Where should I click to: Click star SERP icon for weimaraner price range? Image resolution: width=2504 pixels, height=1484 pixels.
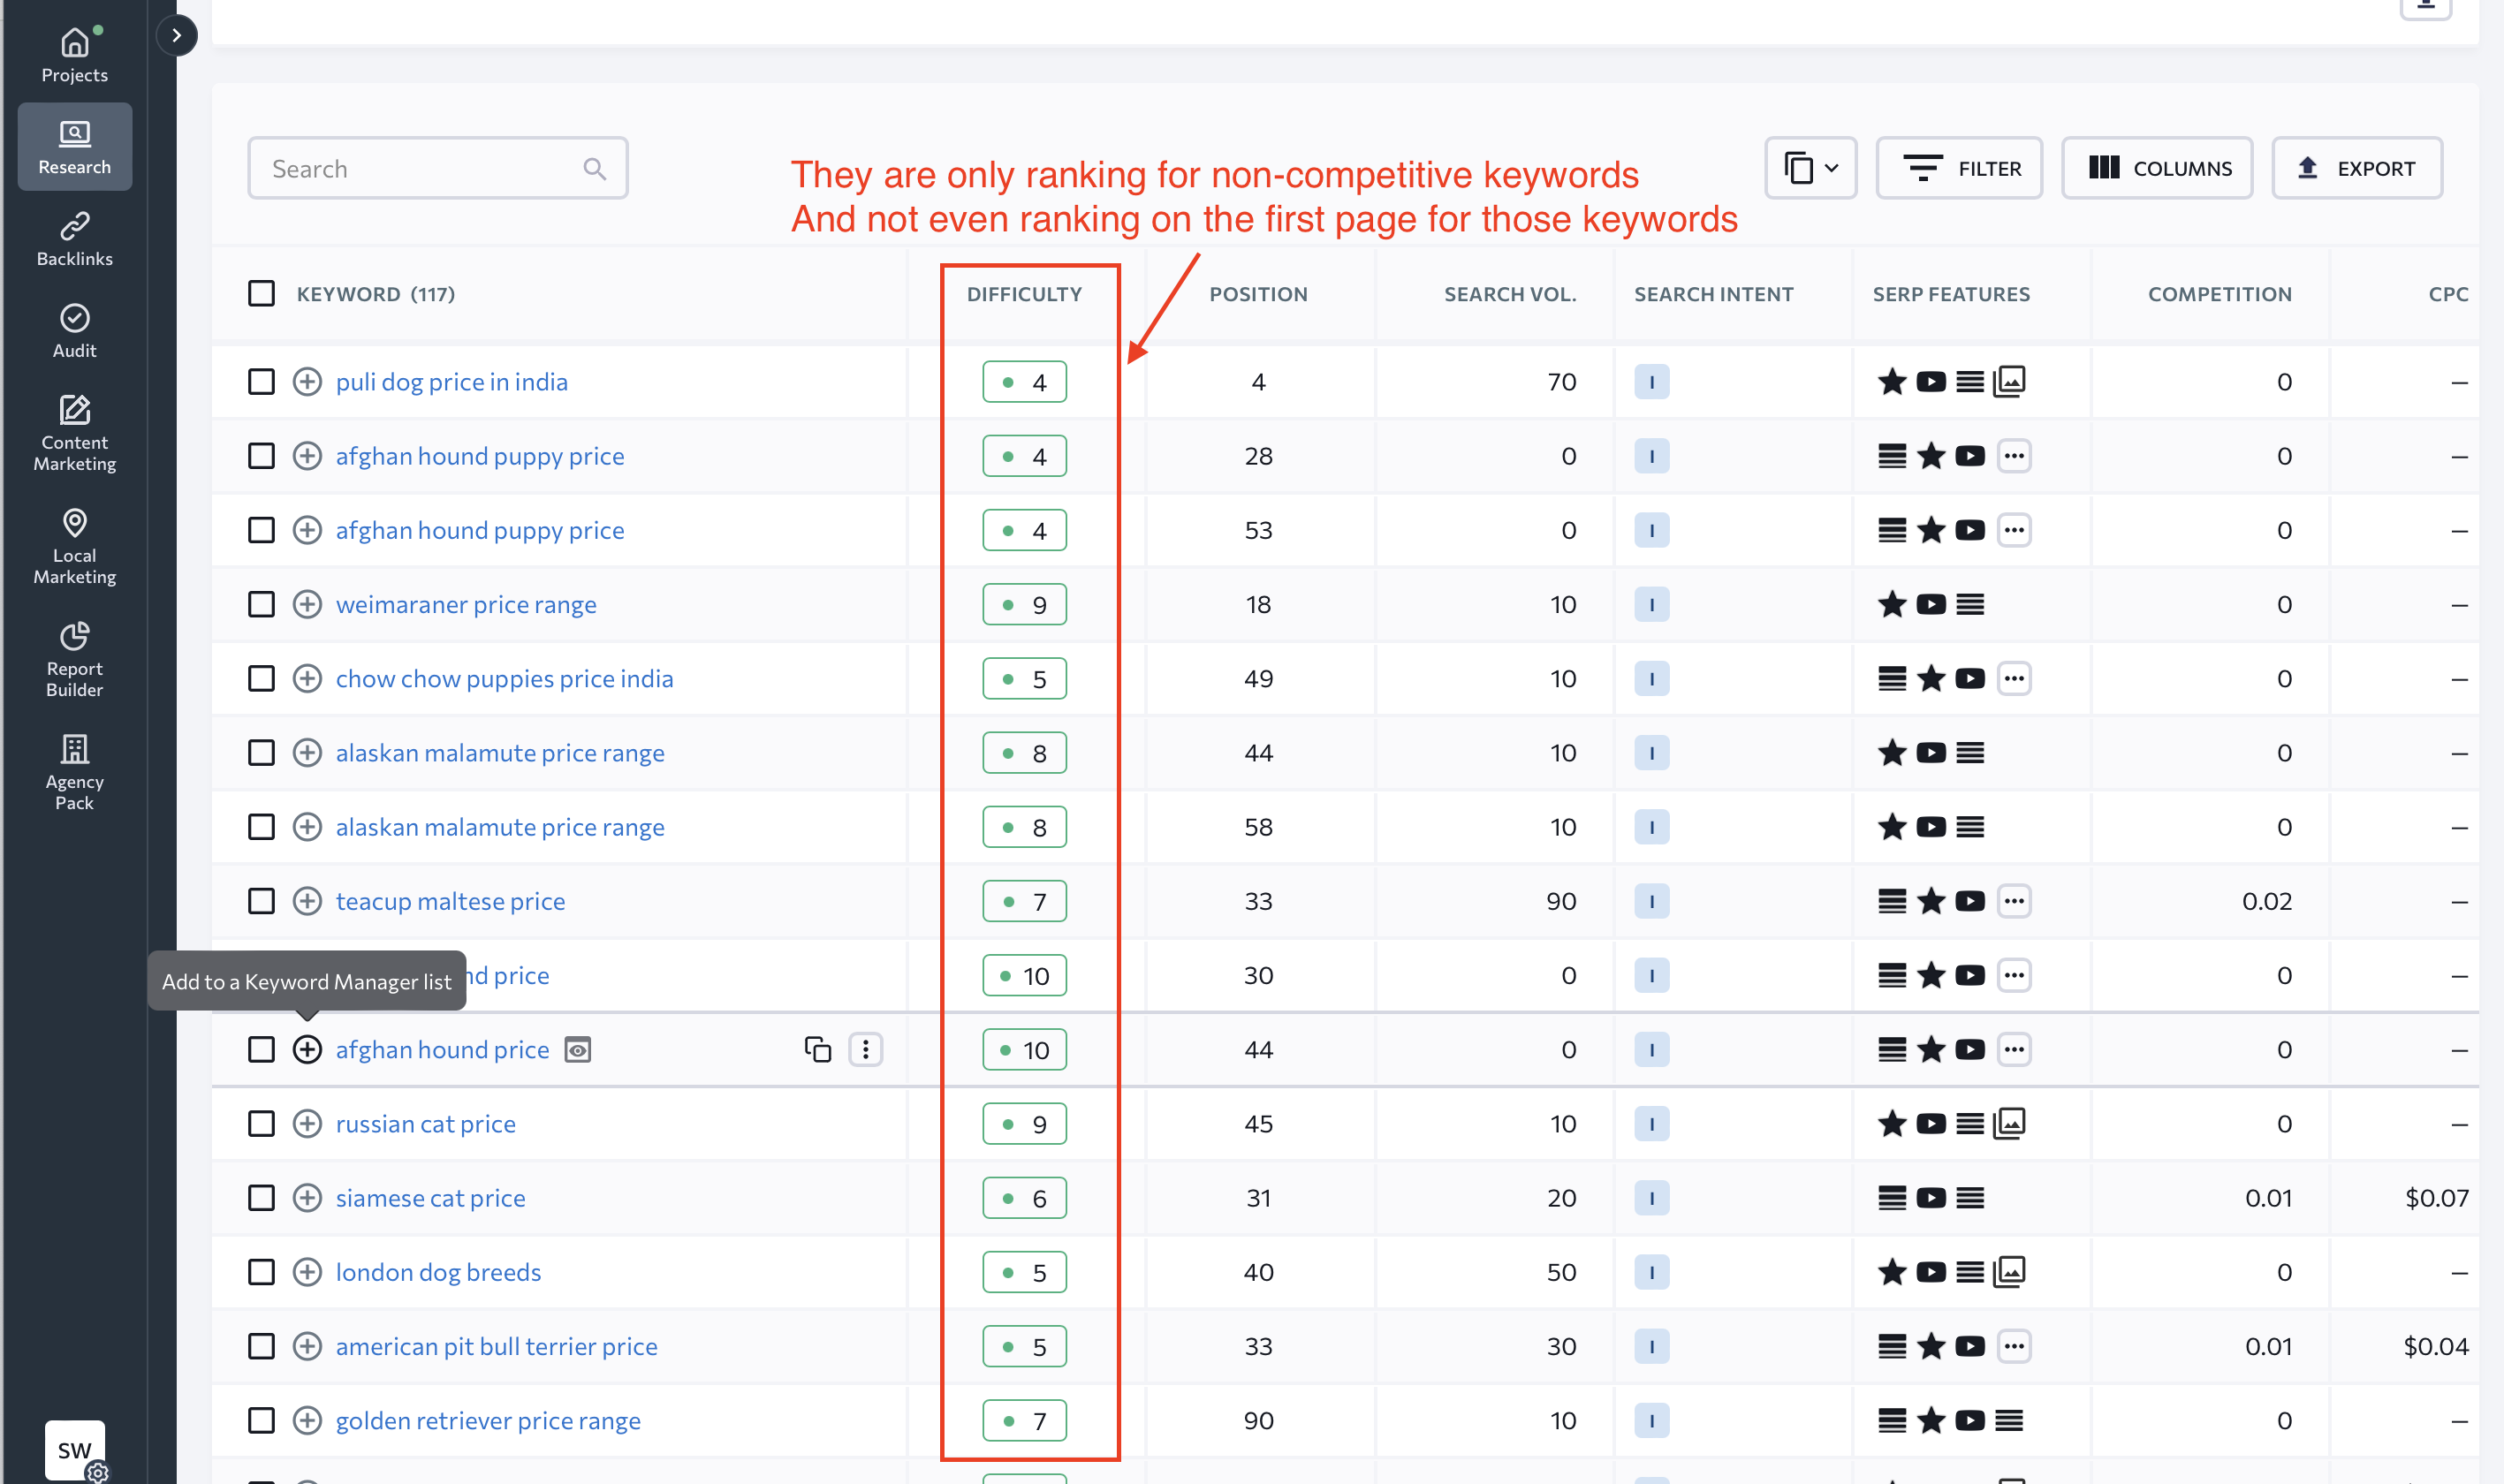coord(1892,604)
